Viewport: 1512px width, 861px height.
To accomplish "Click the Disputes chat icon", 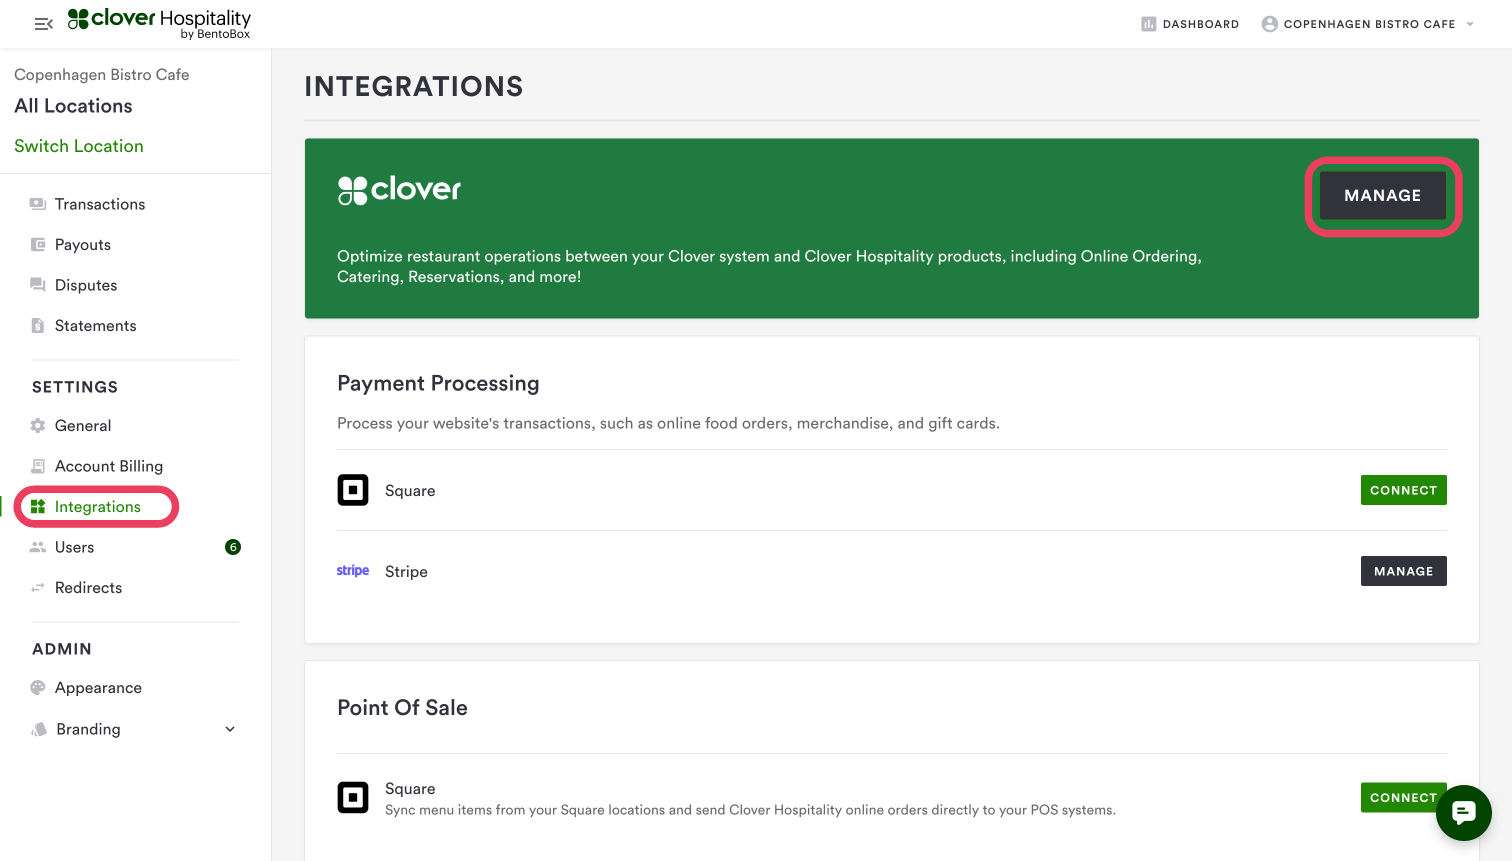I will click(x=38, y=285).
